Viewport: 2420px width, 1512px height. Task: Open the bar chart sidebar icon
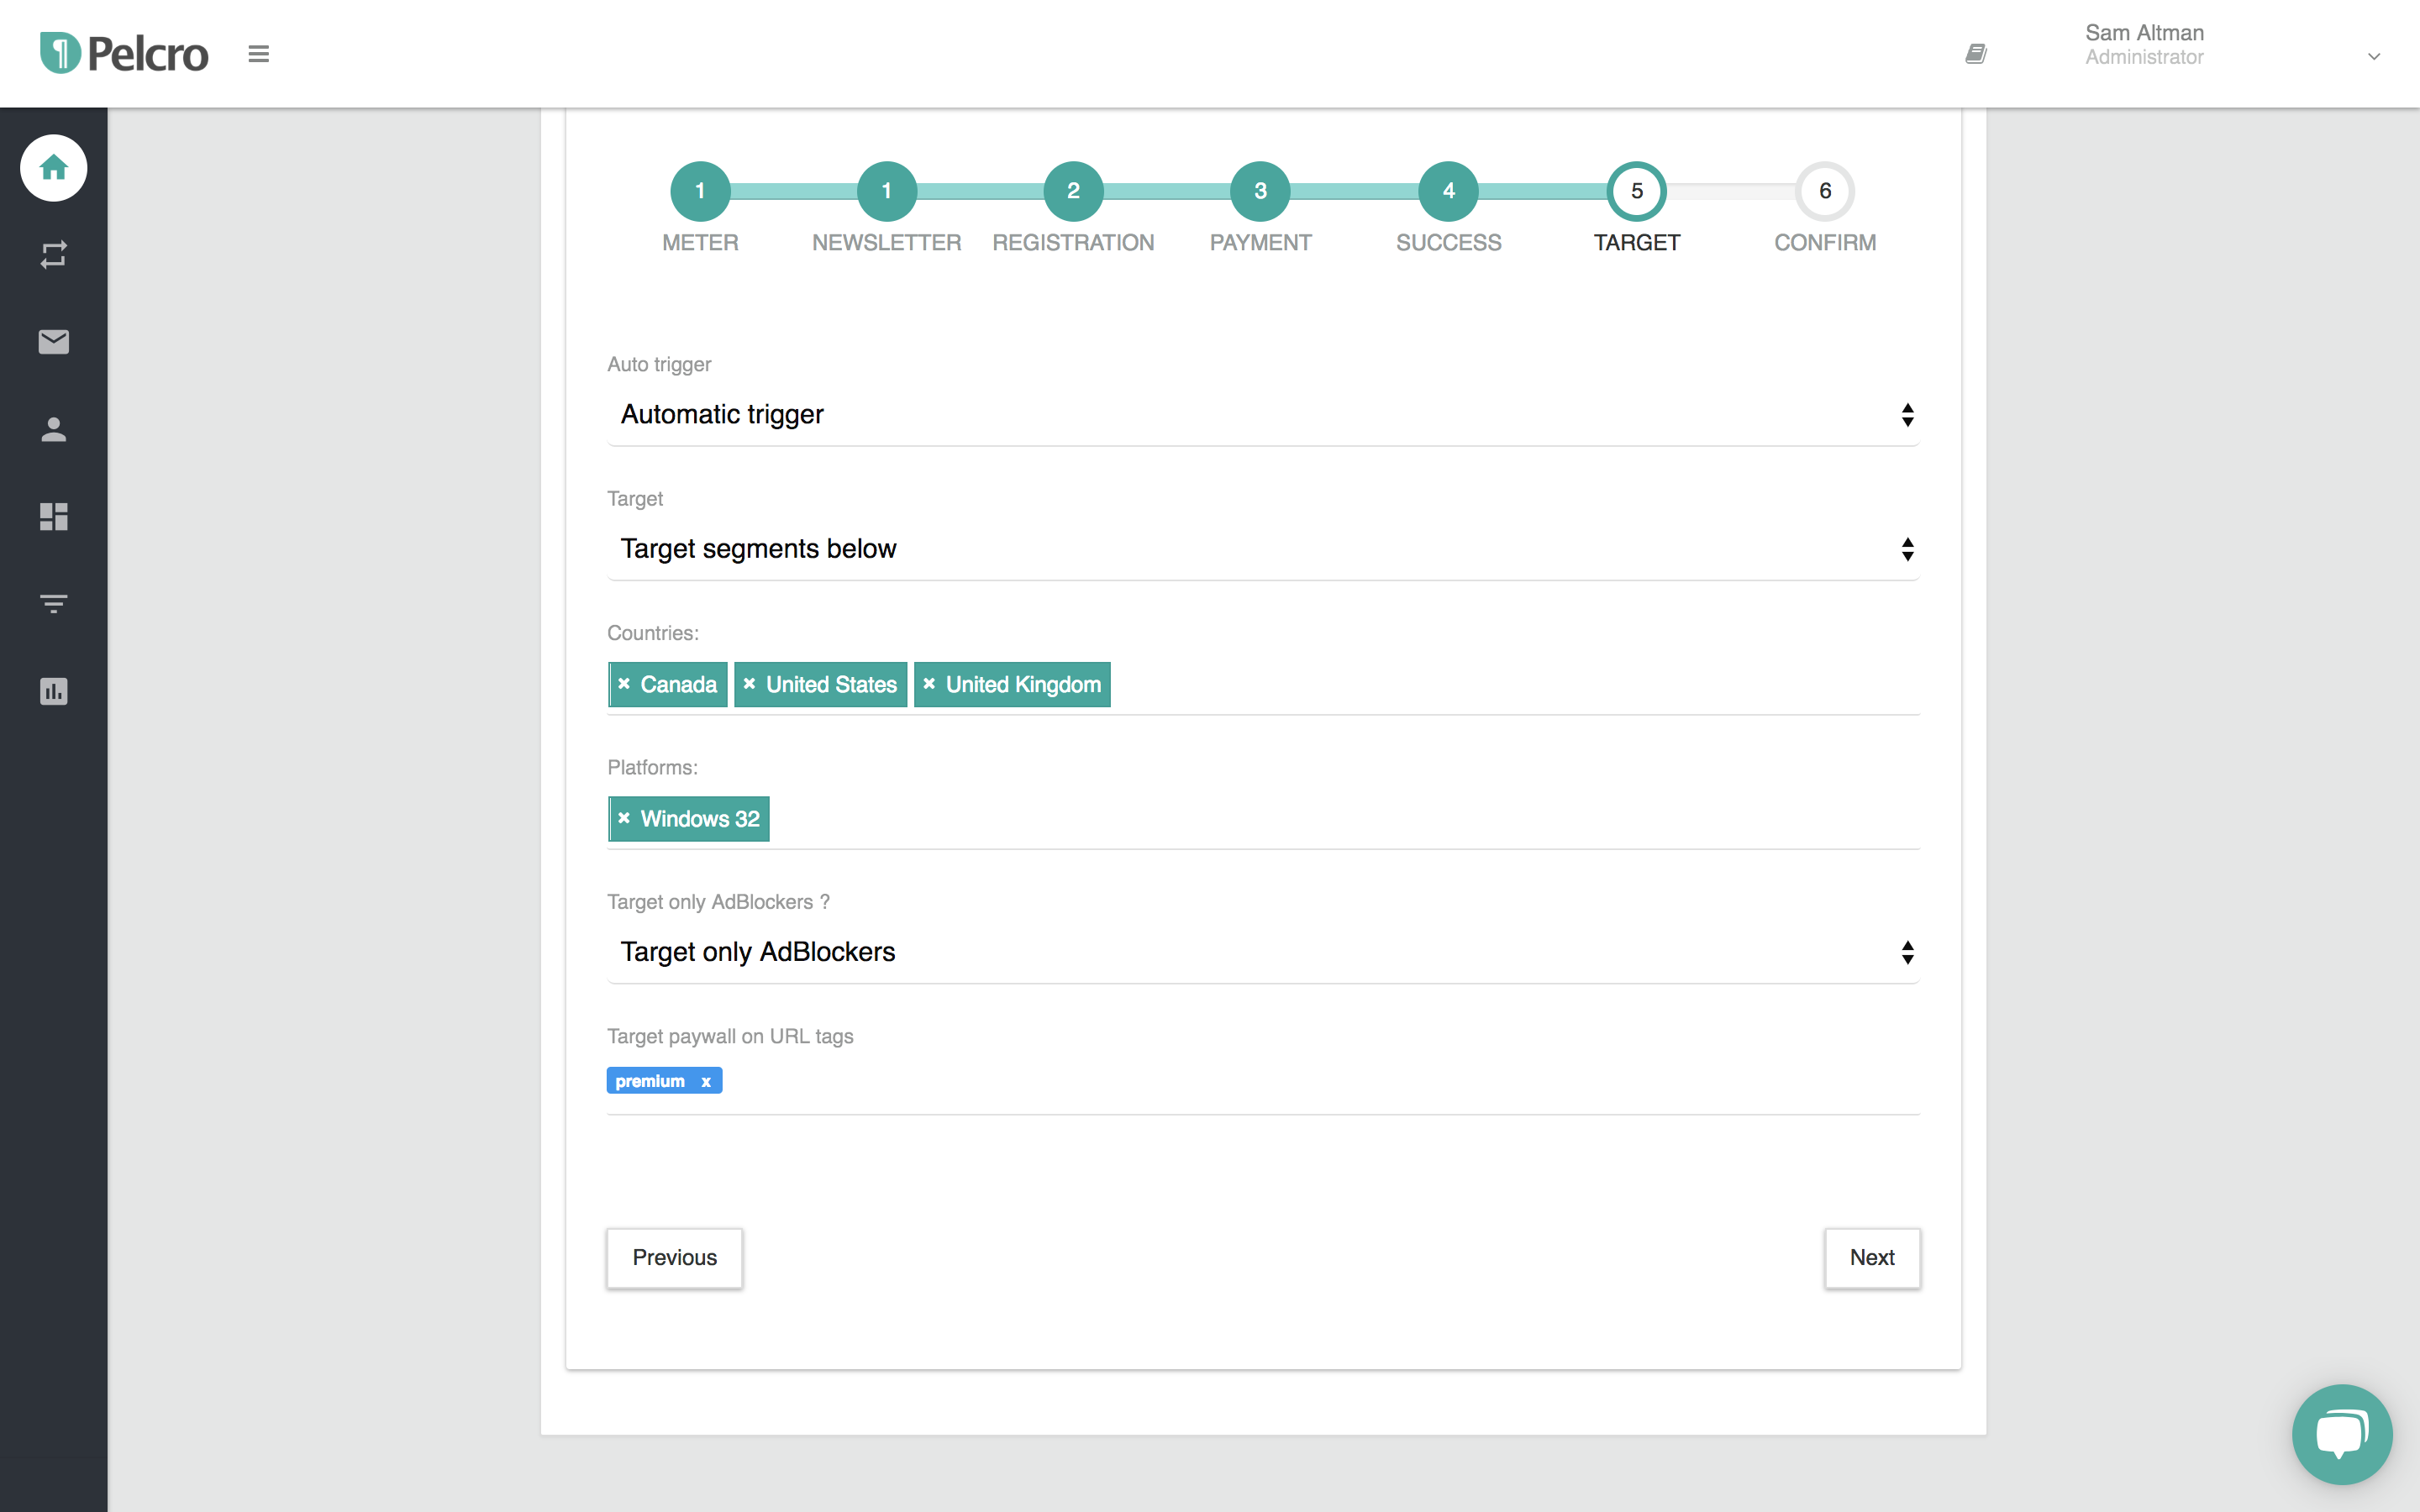coord(54,691)
